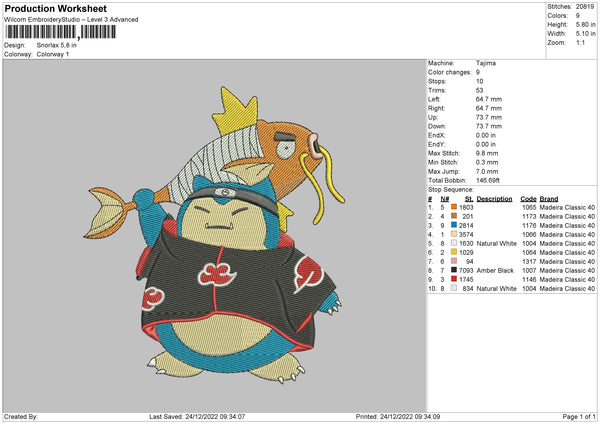Click the Brand column header

coord(549,198)
